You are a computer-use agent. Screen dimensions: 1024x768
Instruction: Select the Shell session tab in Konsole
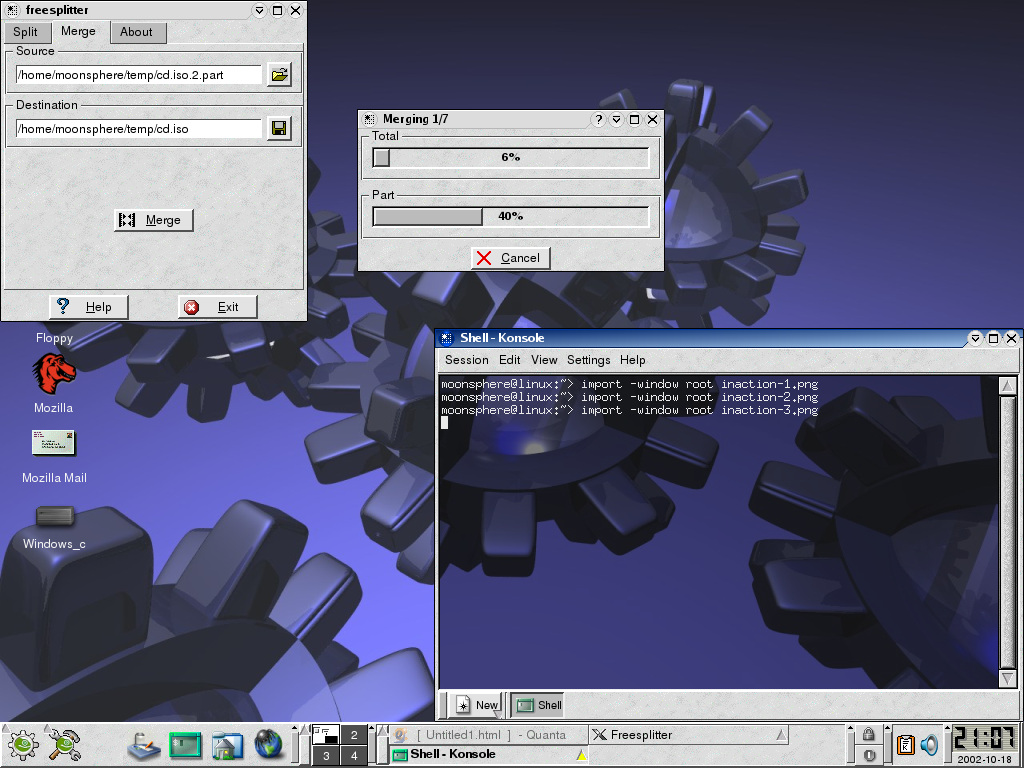pos(538,705)
